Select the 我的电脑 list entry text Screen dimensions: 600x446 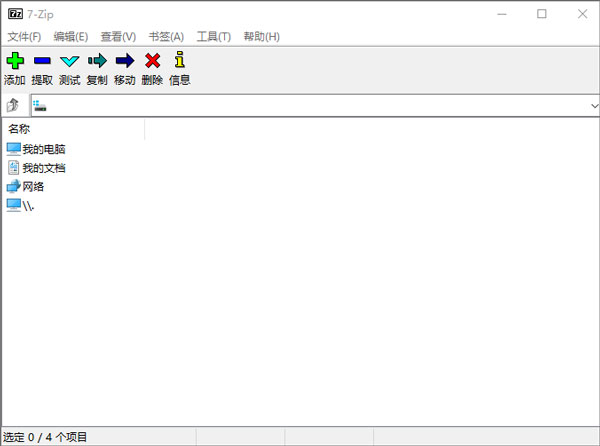[x=44, y=149]
